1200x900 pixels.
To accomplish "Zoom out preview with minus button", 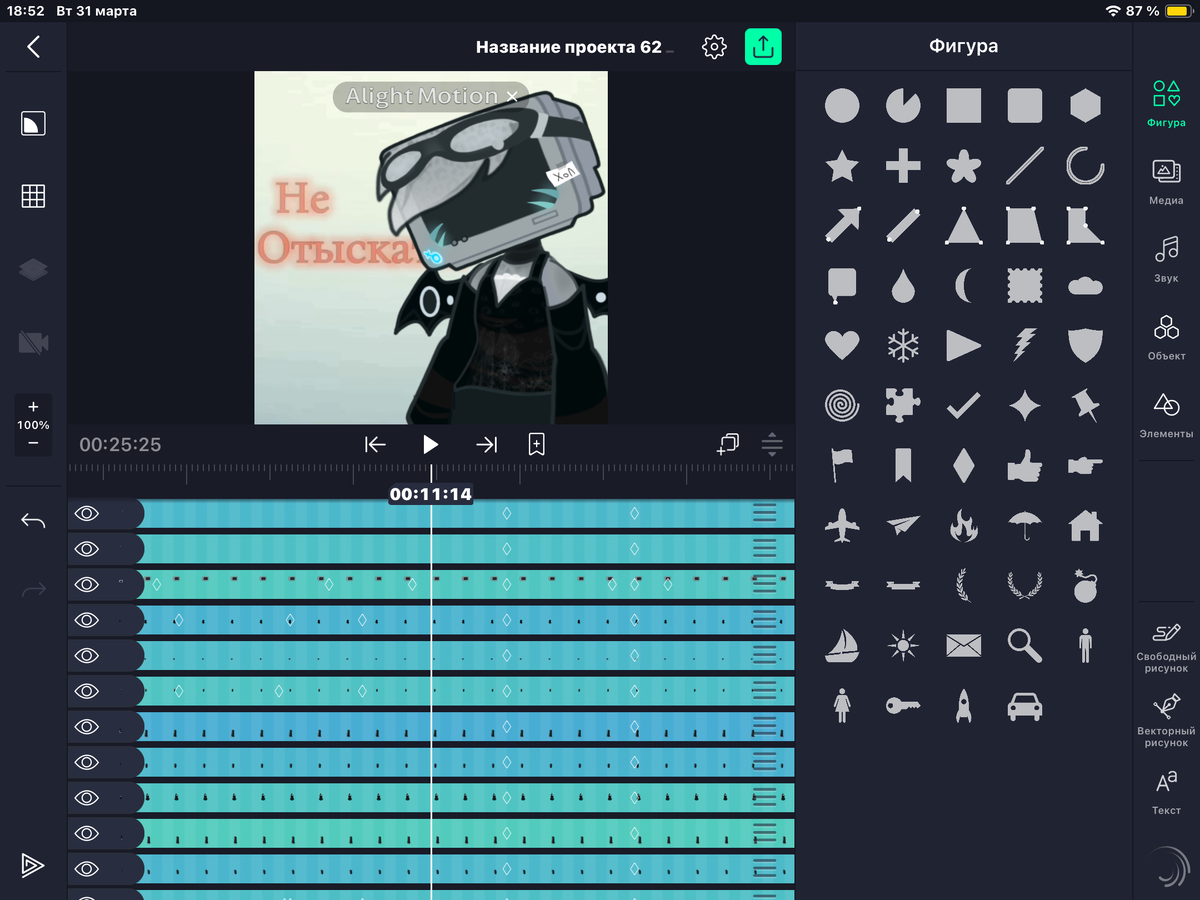I will point(33,443).
